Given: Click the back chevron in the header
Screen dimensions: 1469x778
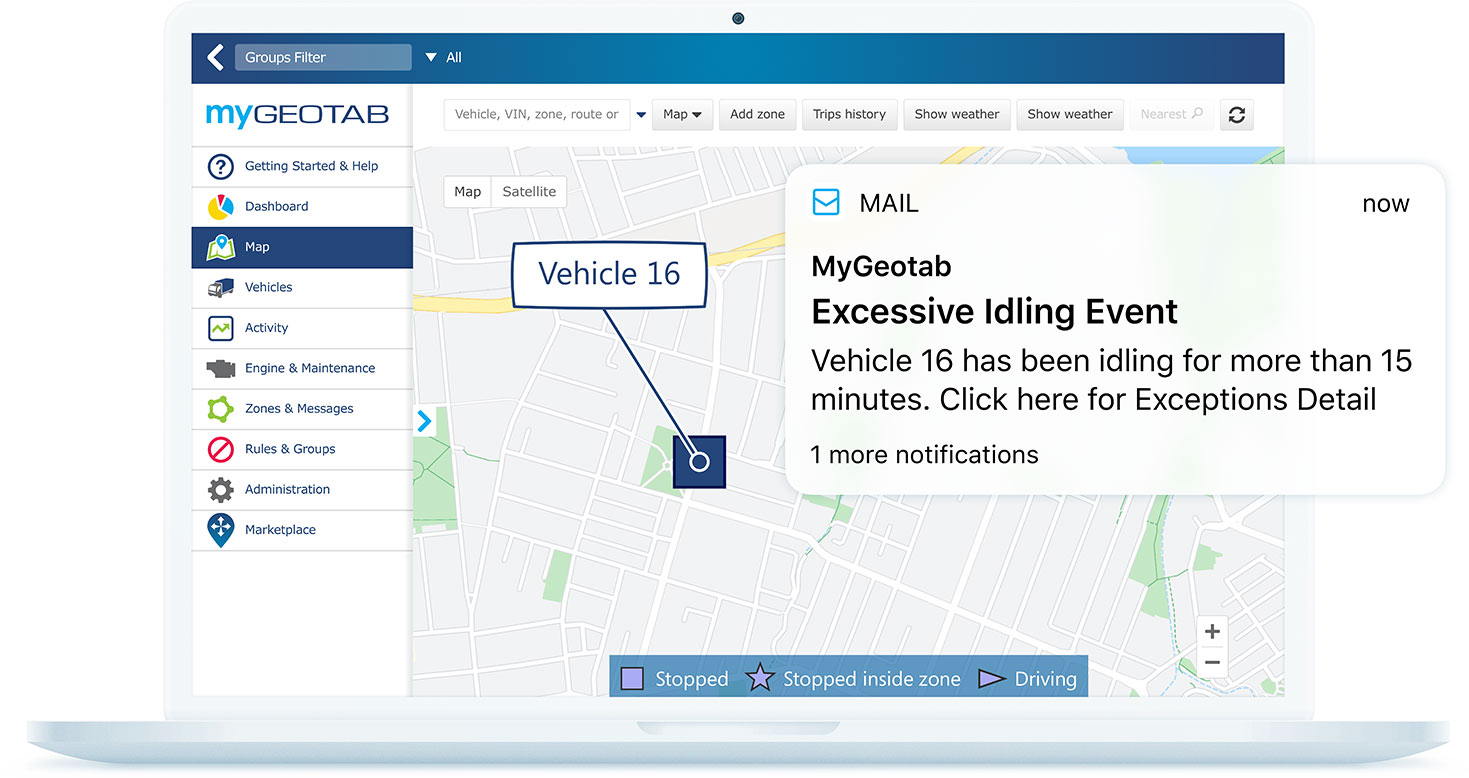Looking at the screenshot, I should coord(215,57).
